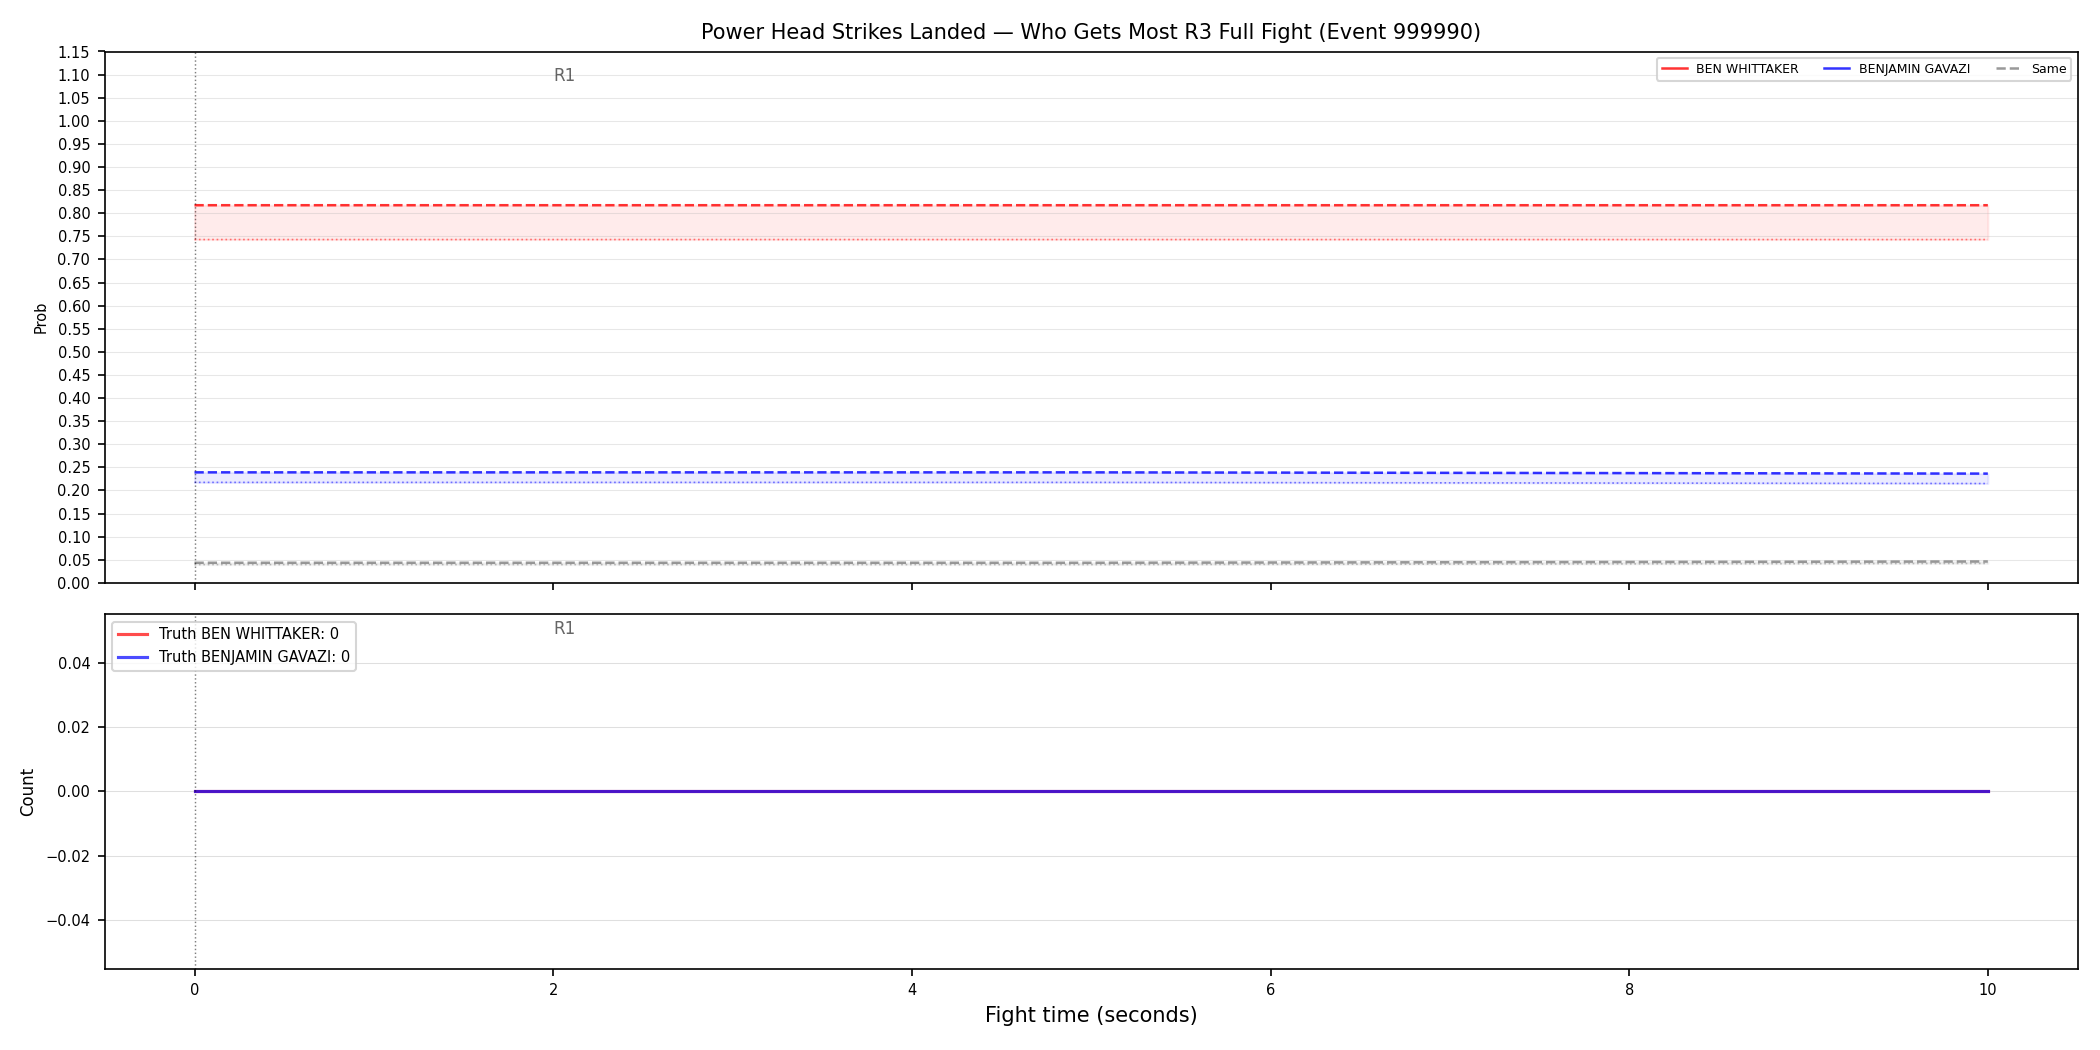2100x1050 pixels.
Task: Click the x-axis tick label 4
Action: (x=912, y=990)
